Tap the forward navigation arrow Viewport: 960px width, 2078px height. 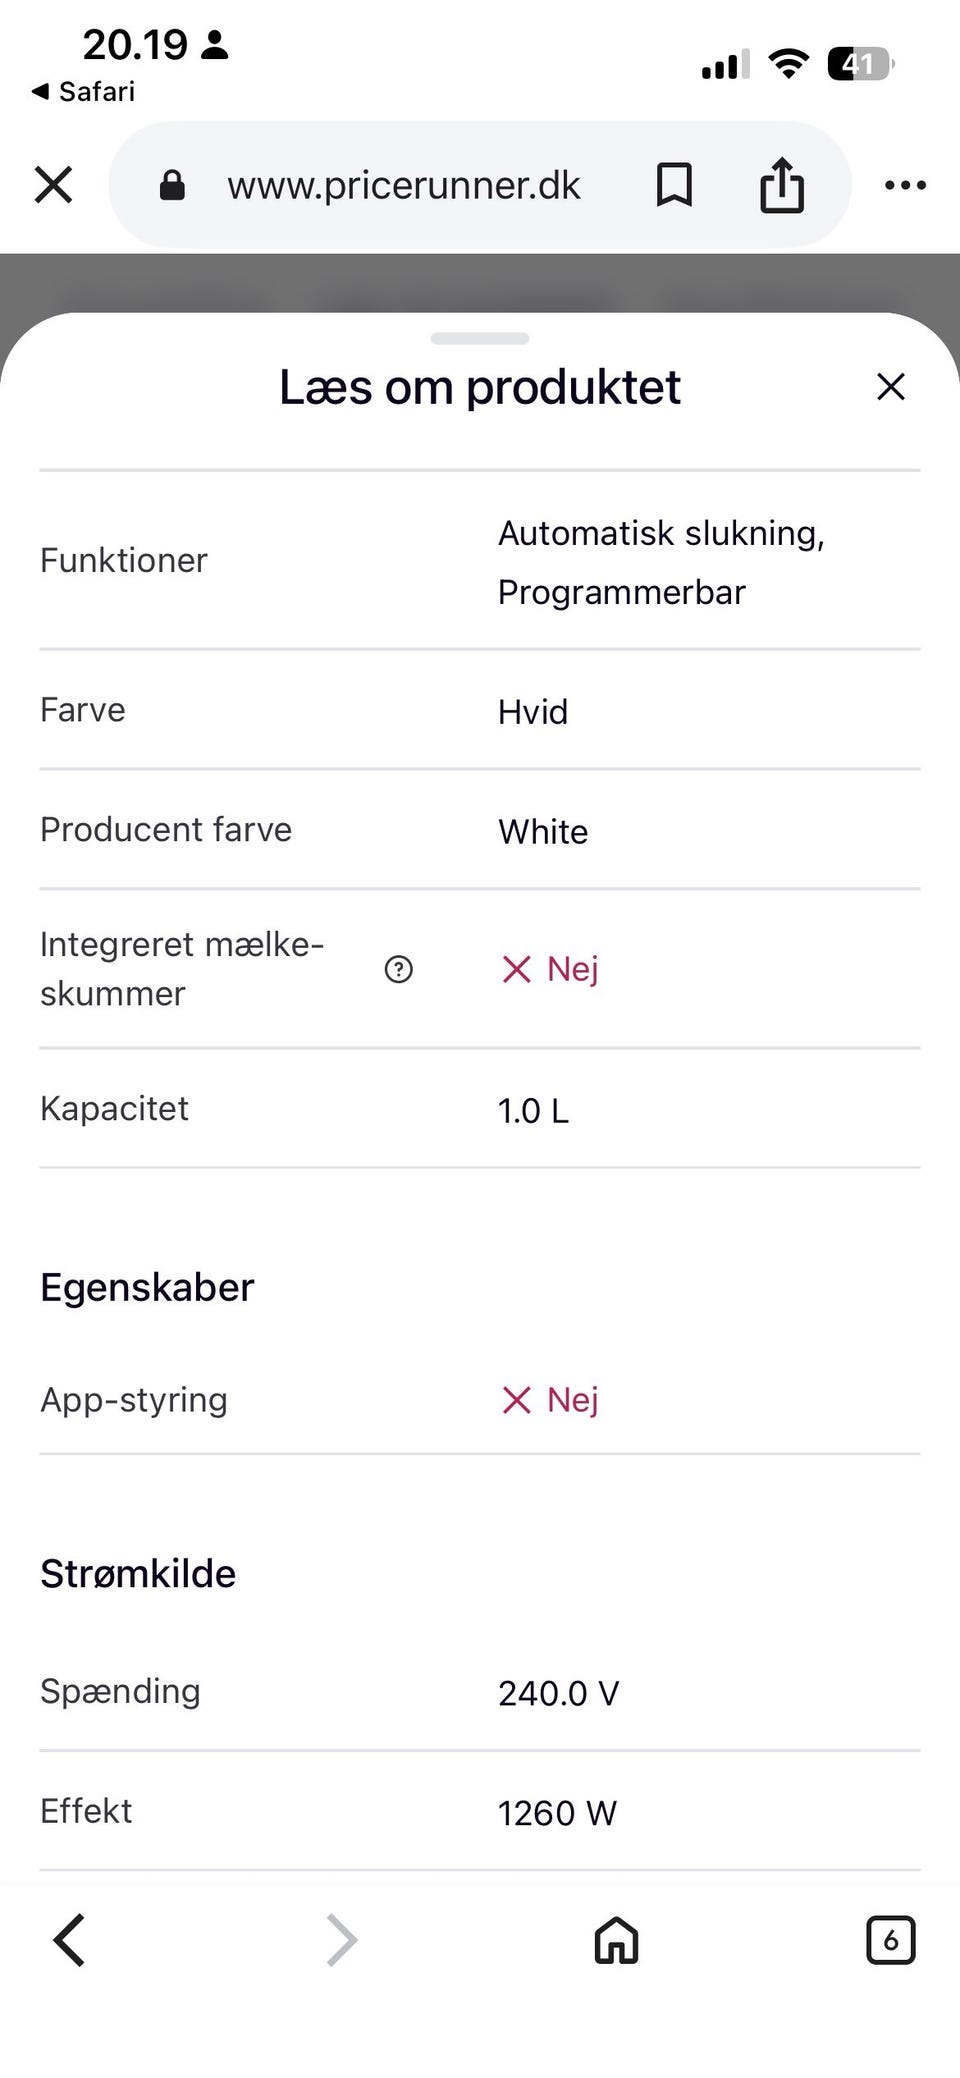point(341,1941)
